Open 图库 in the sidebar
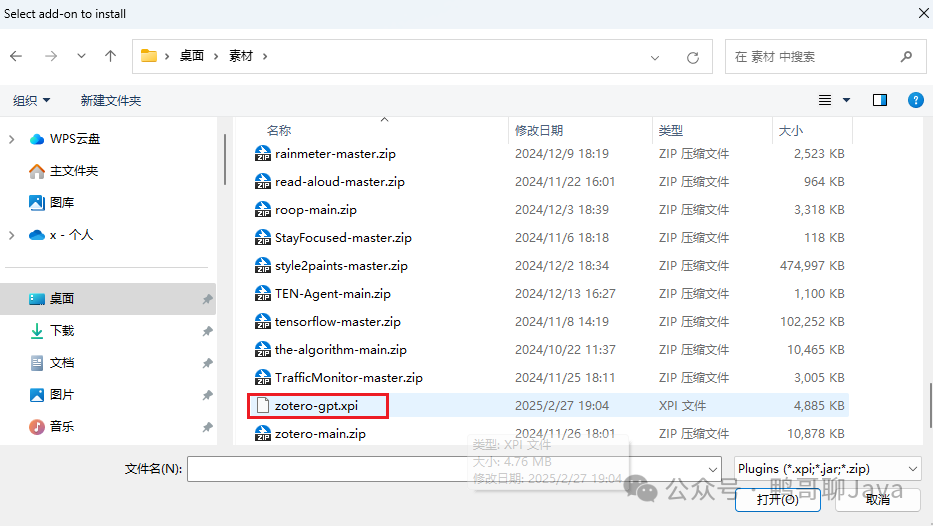 [x=62, y=202]
